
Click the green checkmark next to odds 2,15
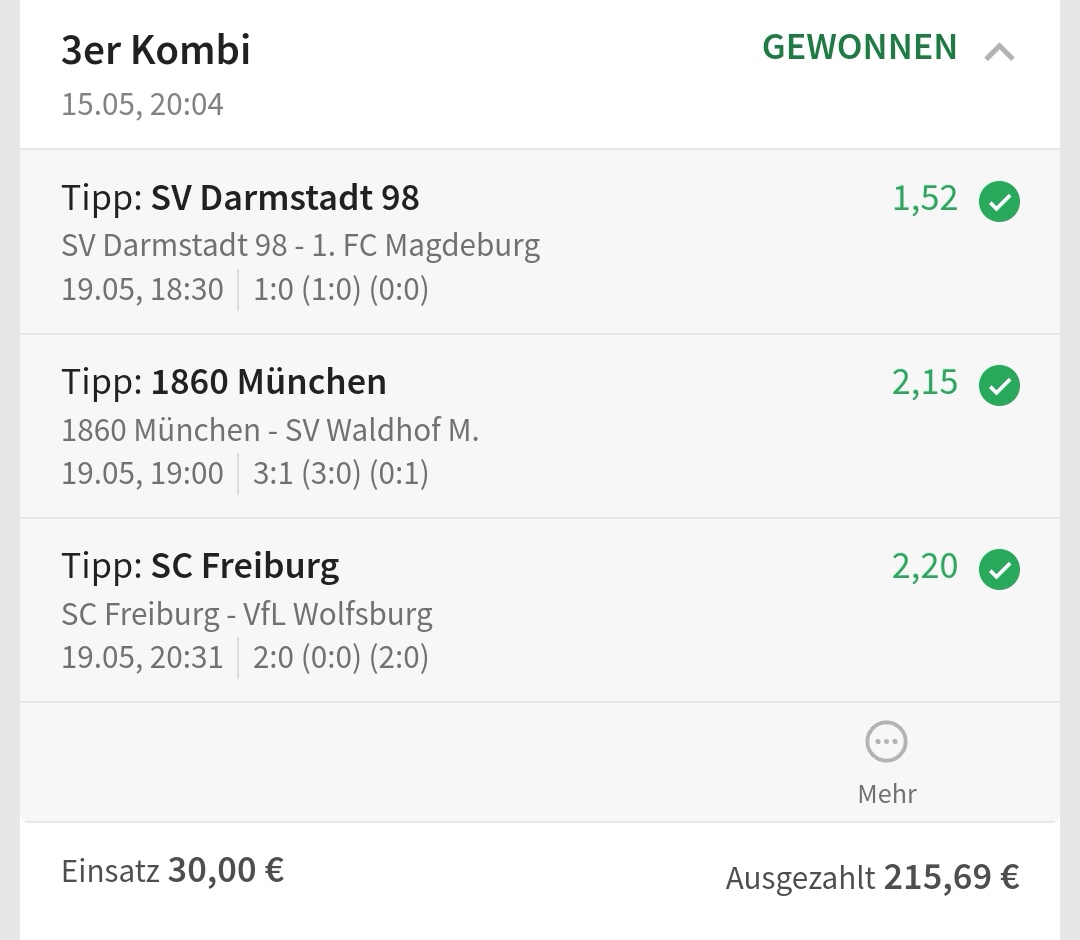coord(999,386)
